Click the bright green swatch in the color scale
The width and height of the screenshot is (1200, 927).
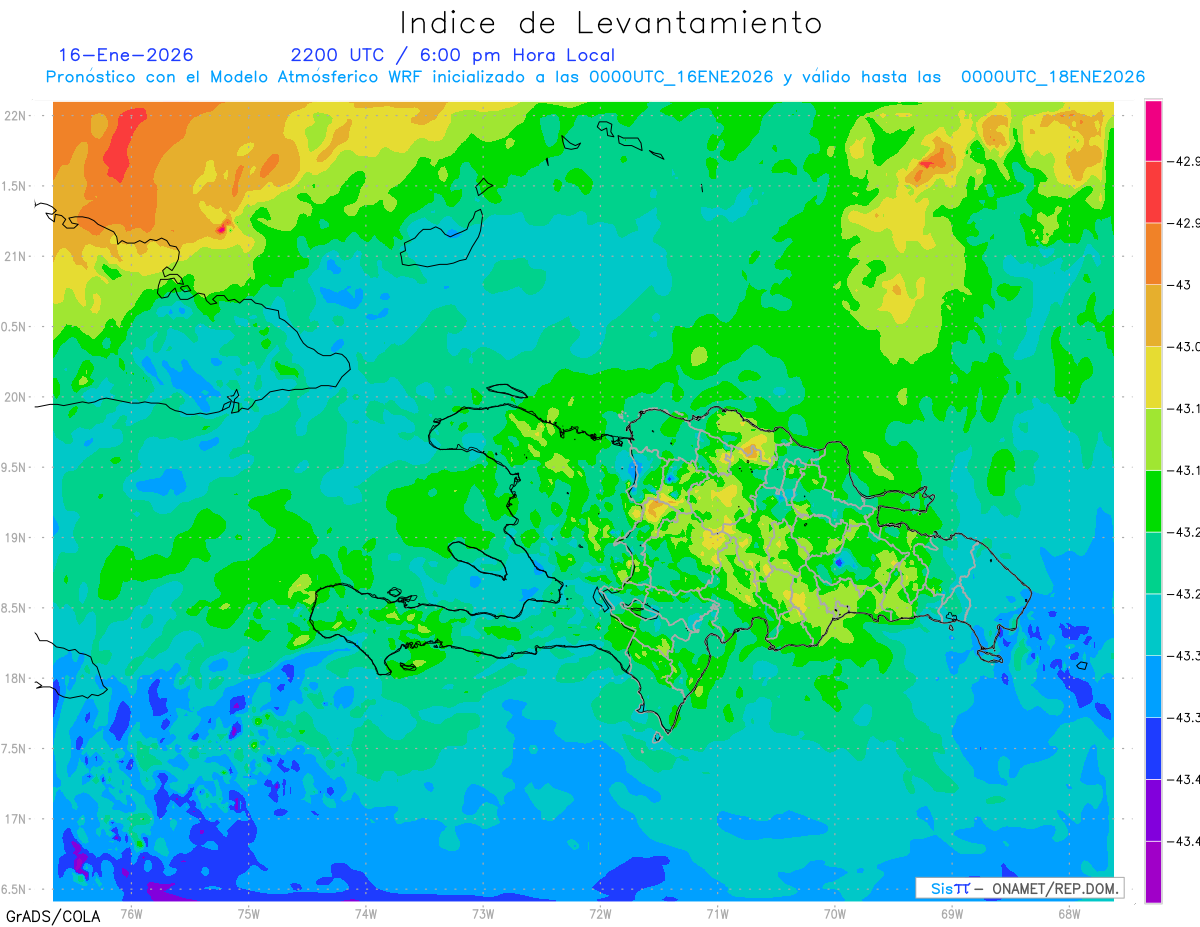pos(1153,500)
